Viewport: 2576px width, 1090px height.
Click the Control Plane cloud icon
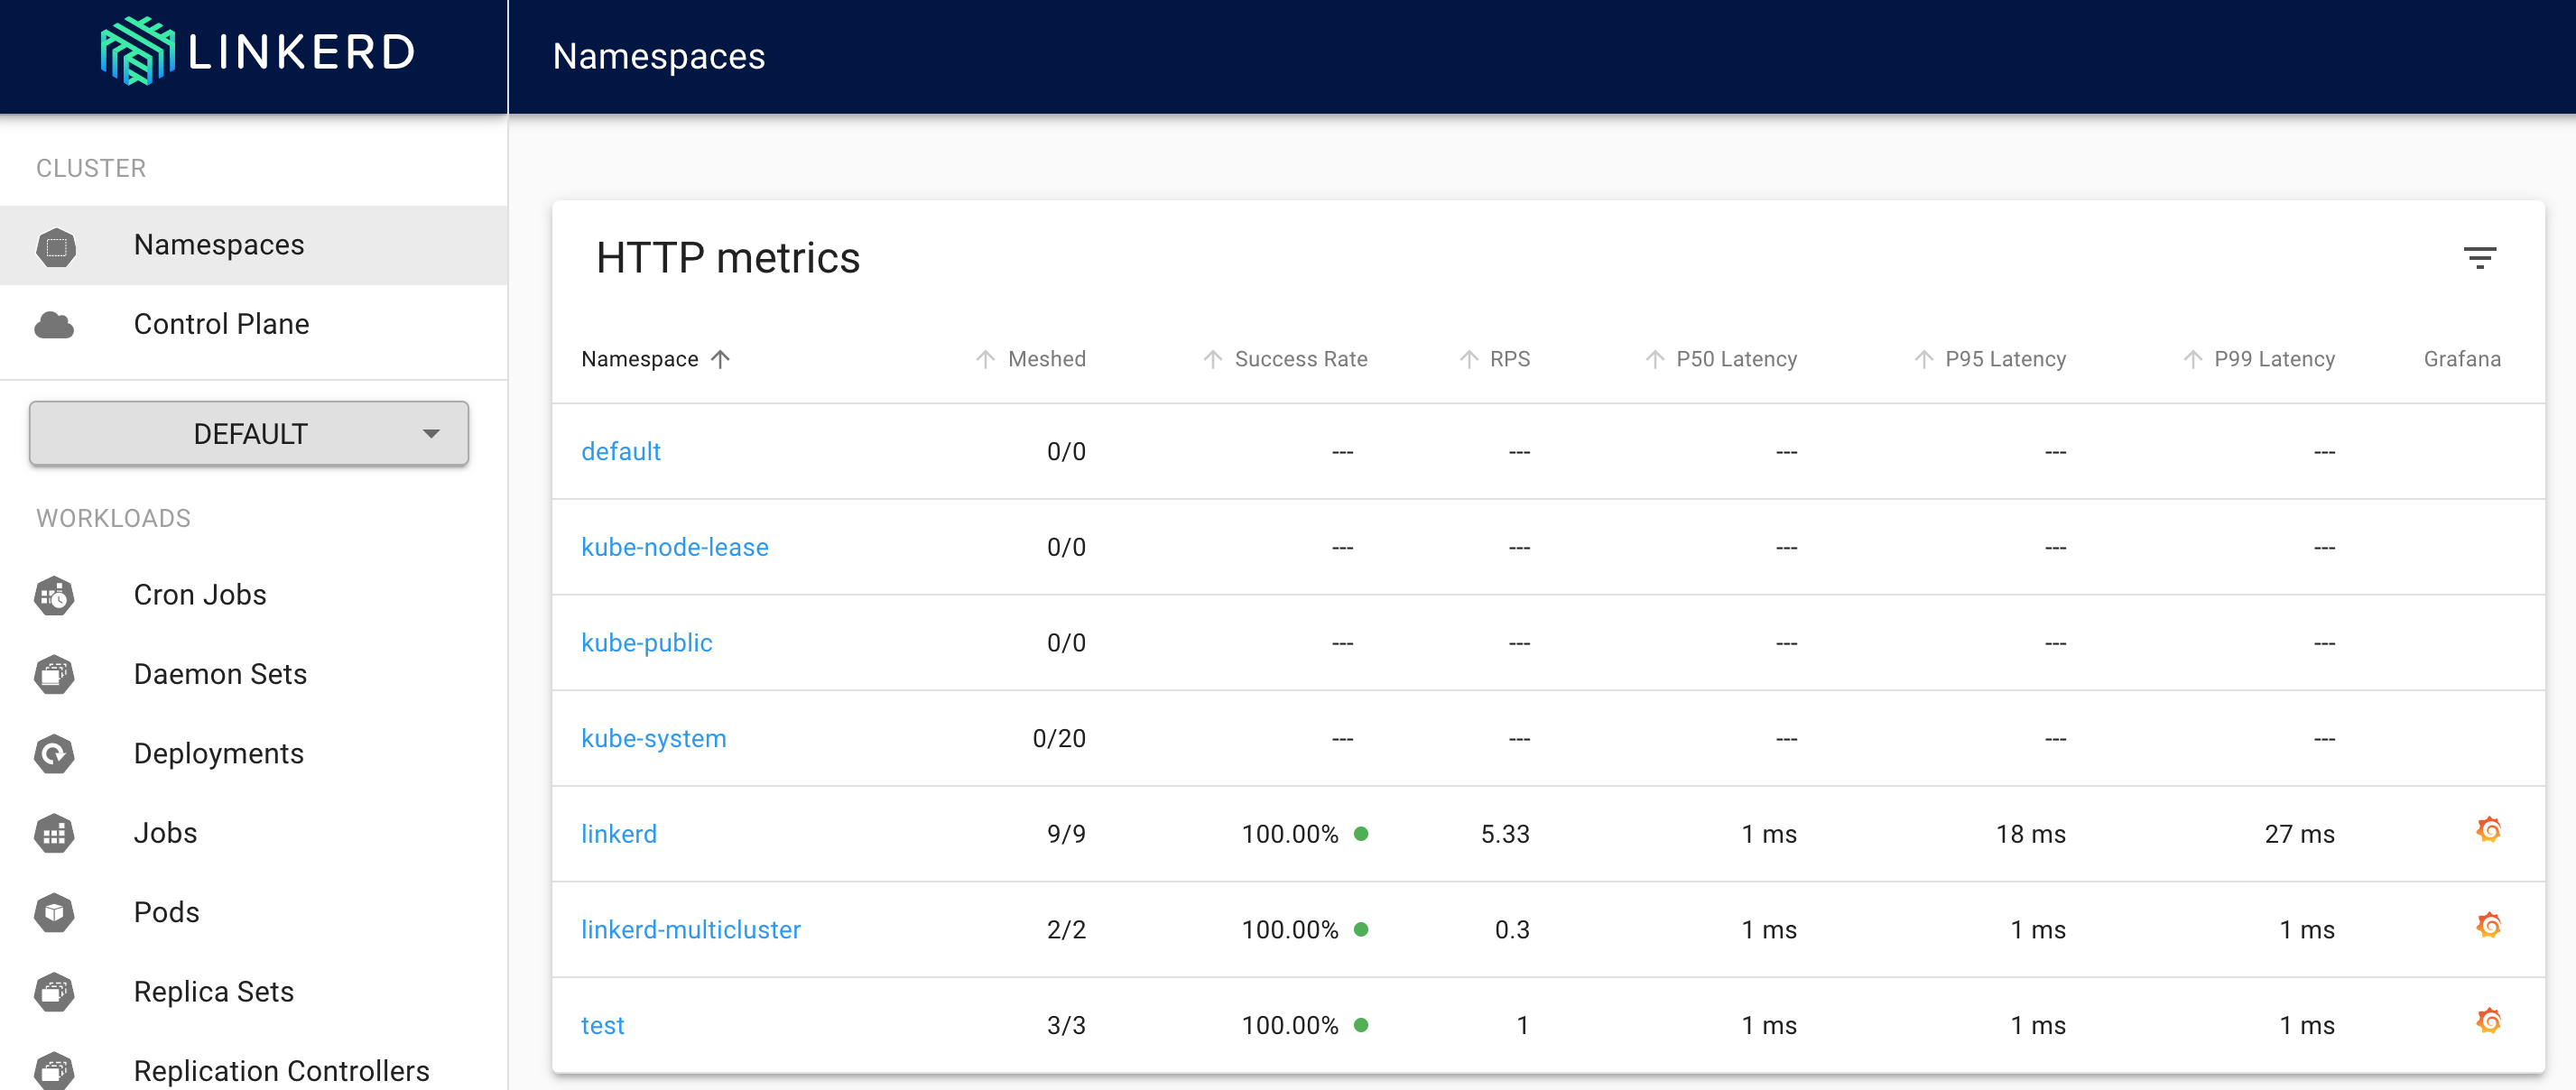pos(54,324)
